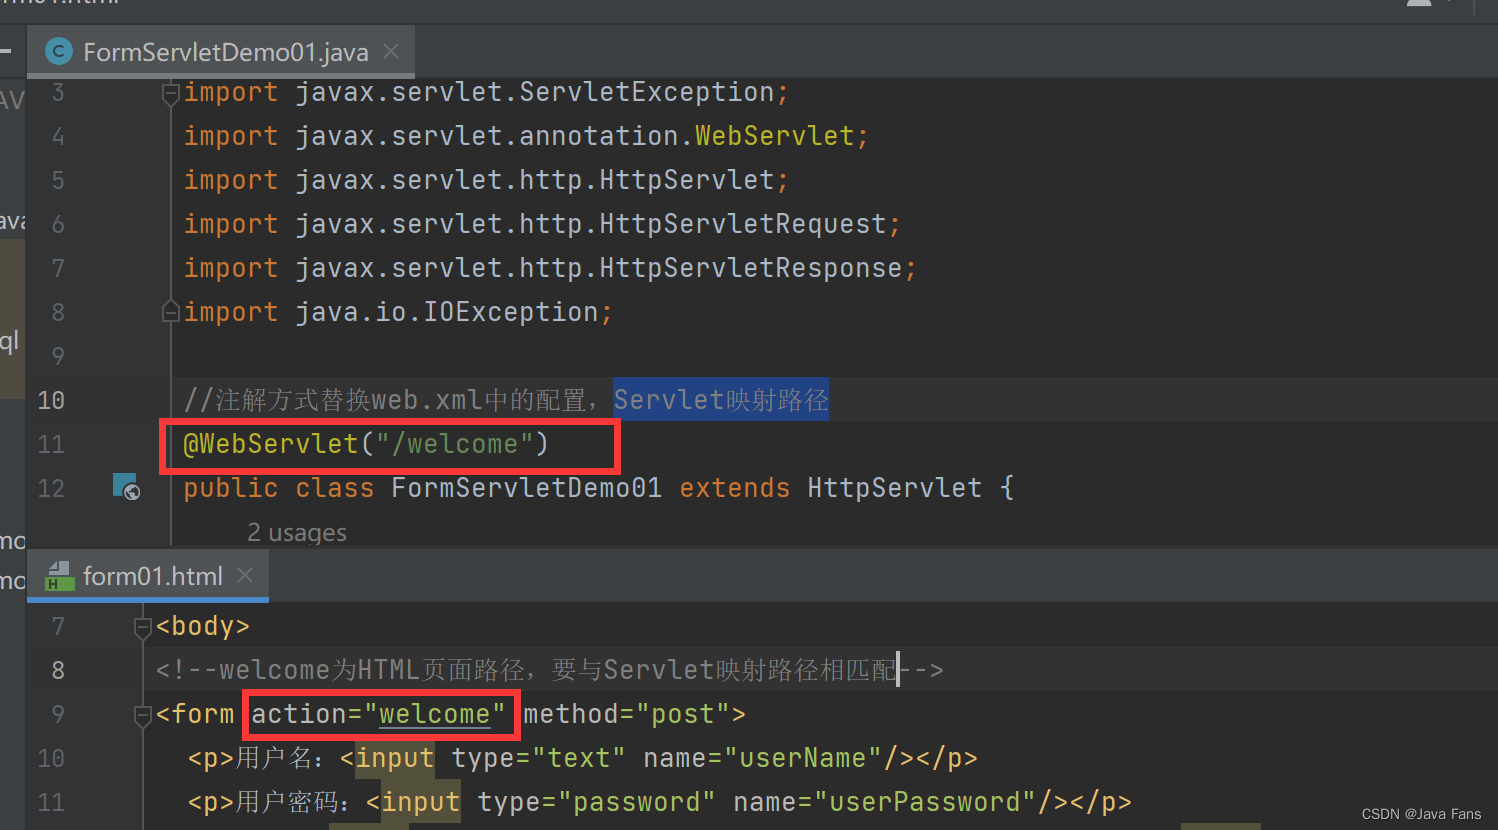Click the HttpServletResponse import line

tap(549, 268)
